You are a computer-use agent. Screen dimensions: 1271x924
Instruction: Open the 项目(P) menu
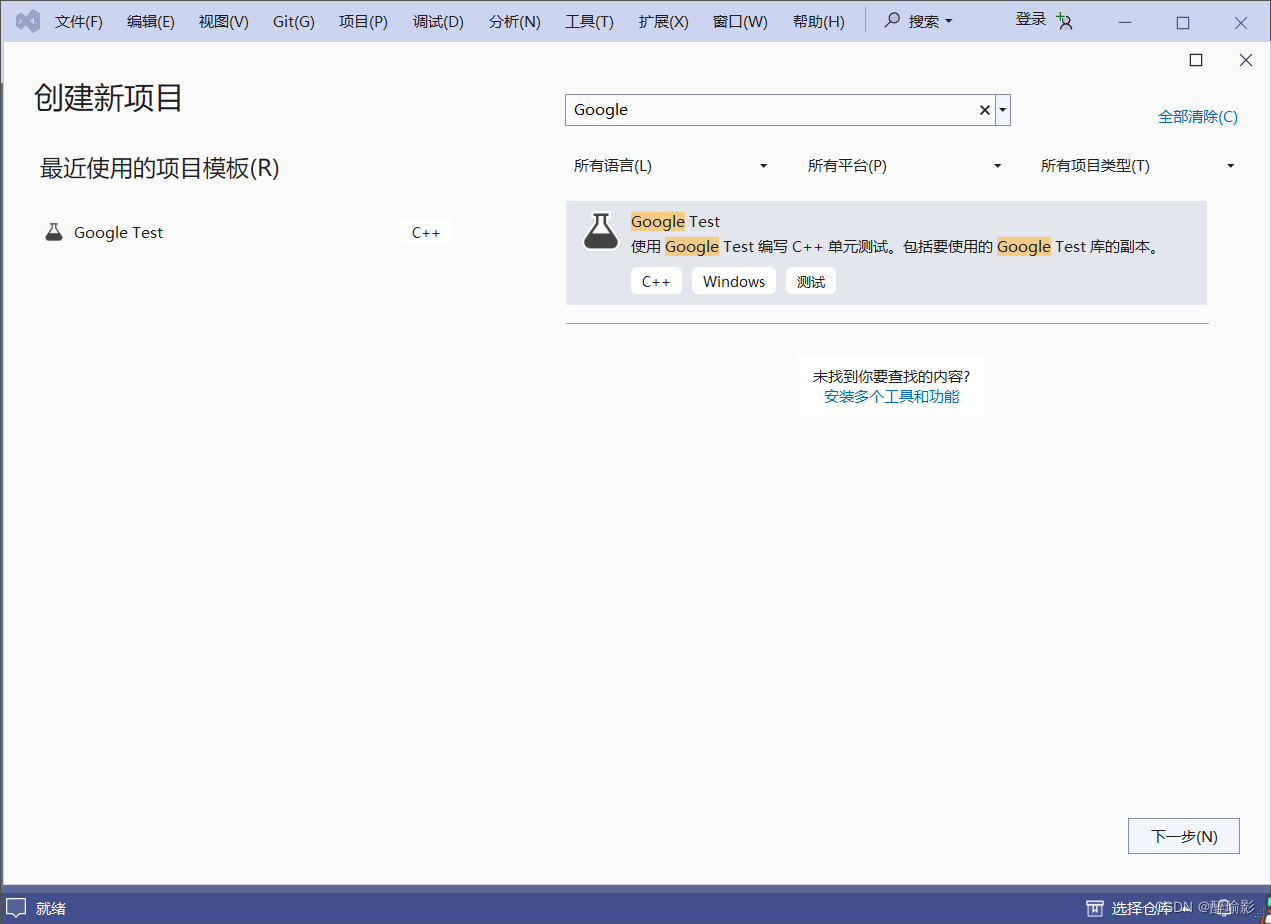click(x=364, y=22)
